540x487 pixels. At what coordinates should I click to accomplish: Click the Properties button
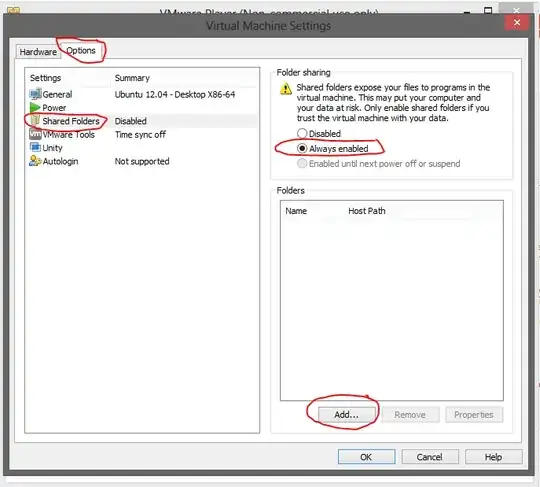pyautogui.click(x=474, y=415)
